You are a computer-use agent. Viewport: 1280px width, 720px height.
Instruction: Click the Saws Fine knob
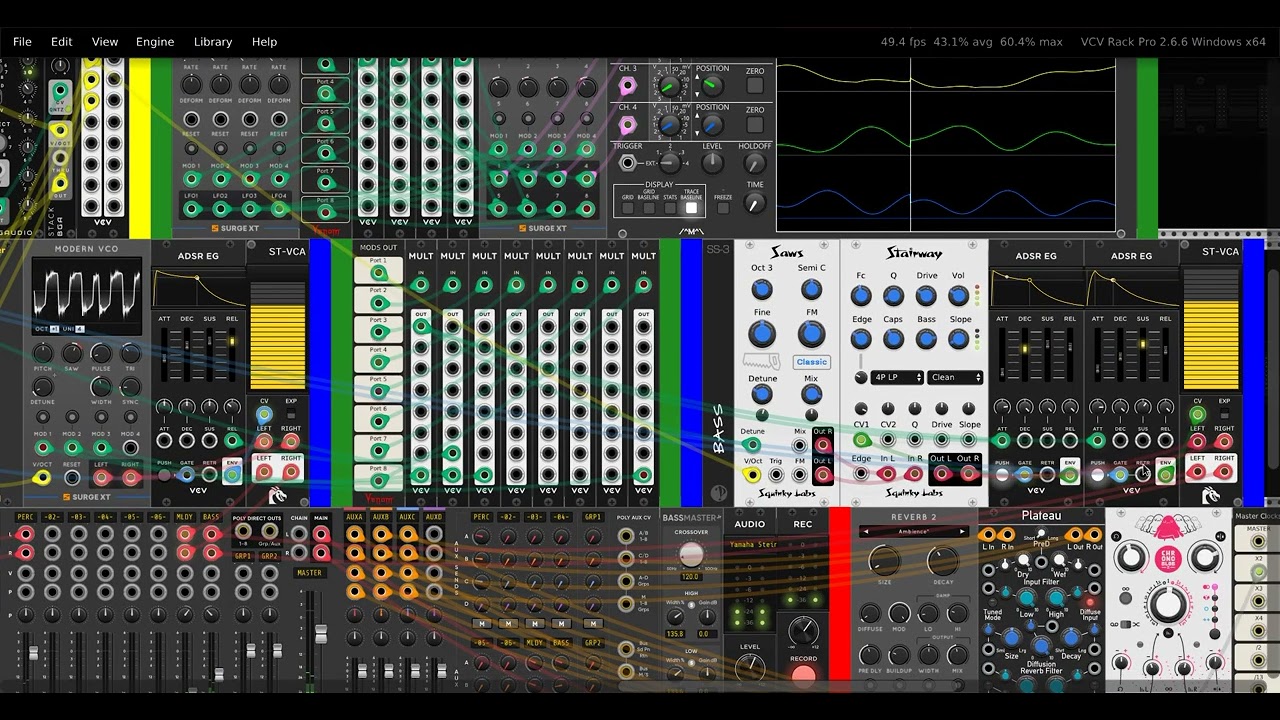pyautogui.click(x=762, y=334)
